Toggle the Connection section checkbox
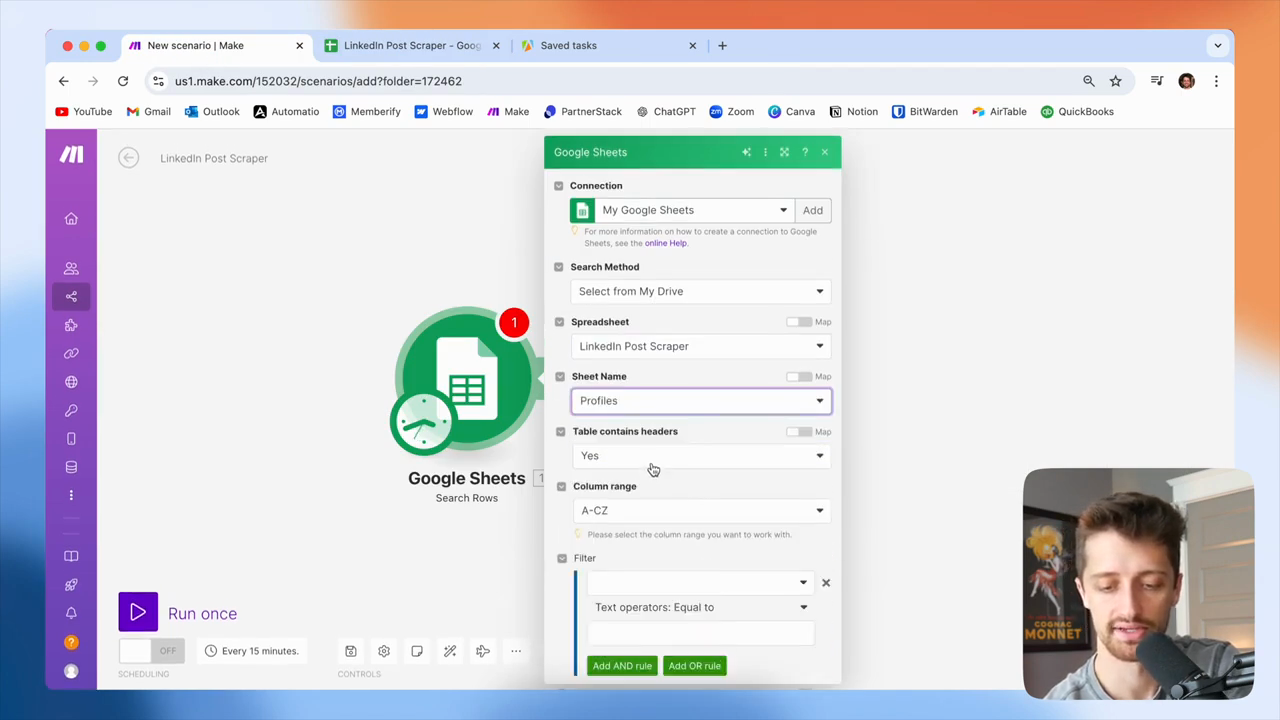The image size is (1280, 720). tap(559, 186)
